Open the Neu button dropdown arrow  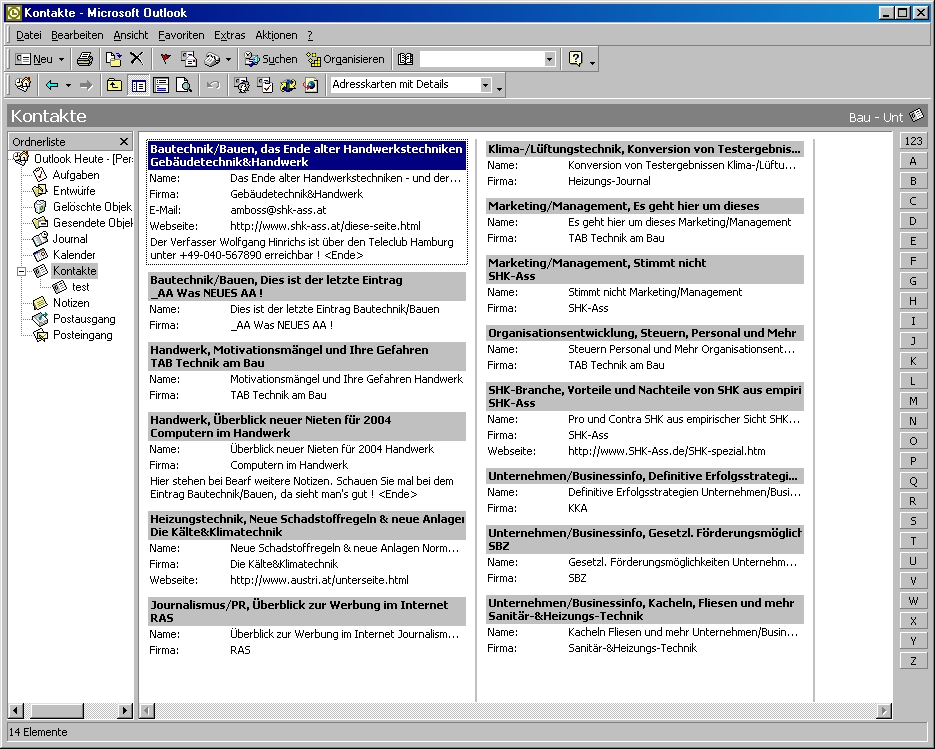click(62, 59)
